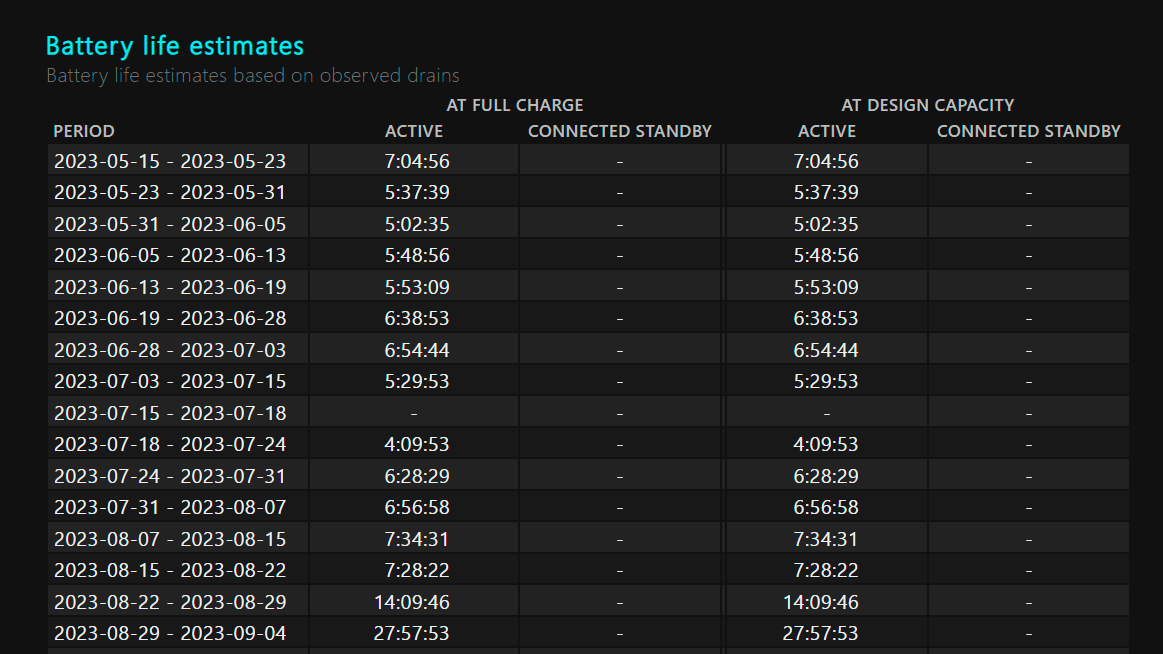Select the period 2023-08-07 - 2023-08-15

tap(170, 539)
